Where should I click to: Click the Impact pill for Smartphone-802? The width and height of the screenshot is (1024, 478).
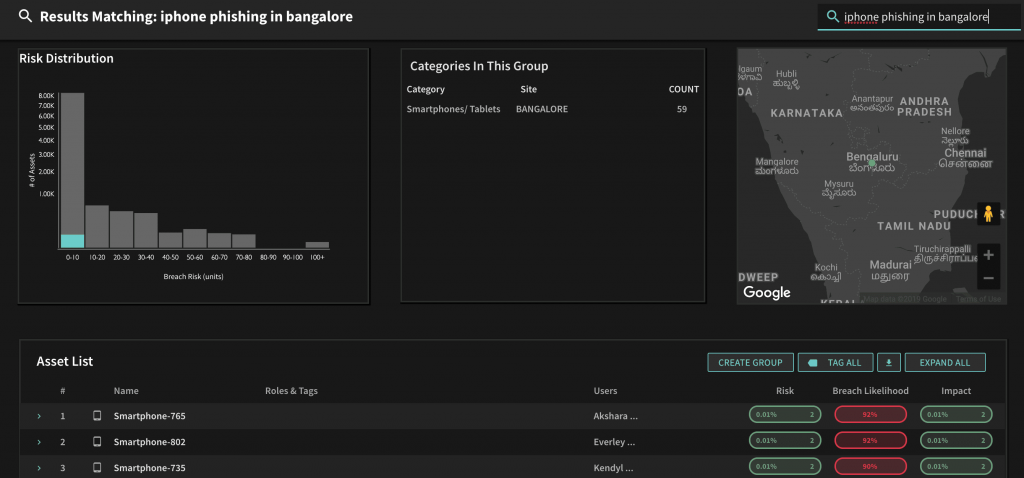[956, 441]
